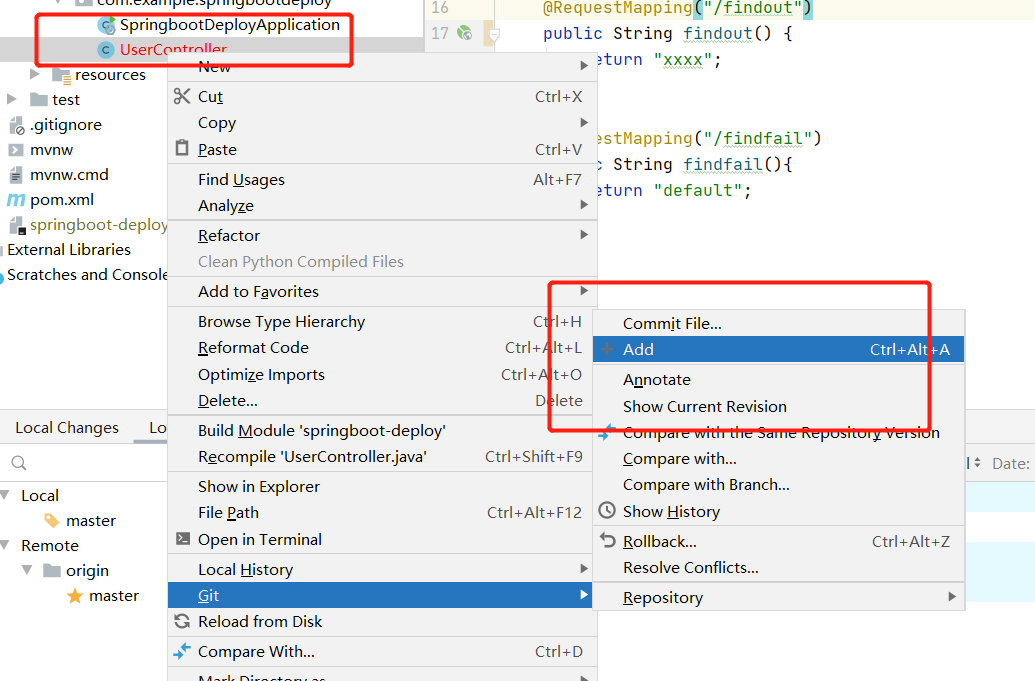Click the resources folder icon
This screenshot has height=681, width=1035.
61,75
